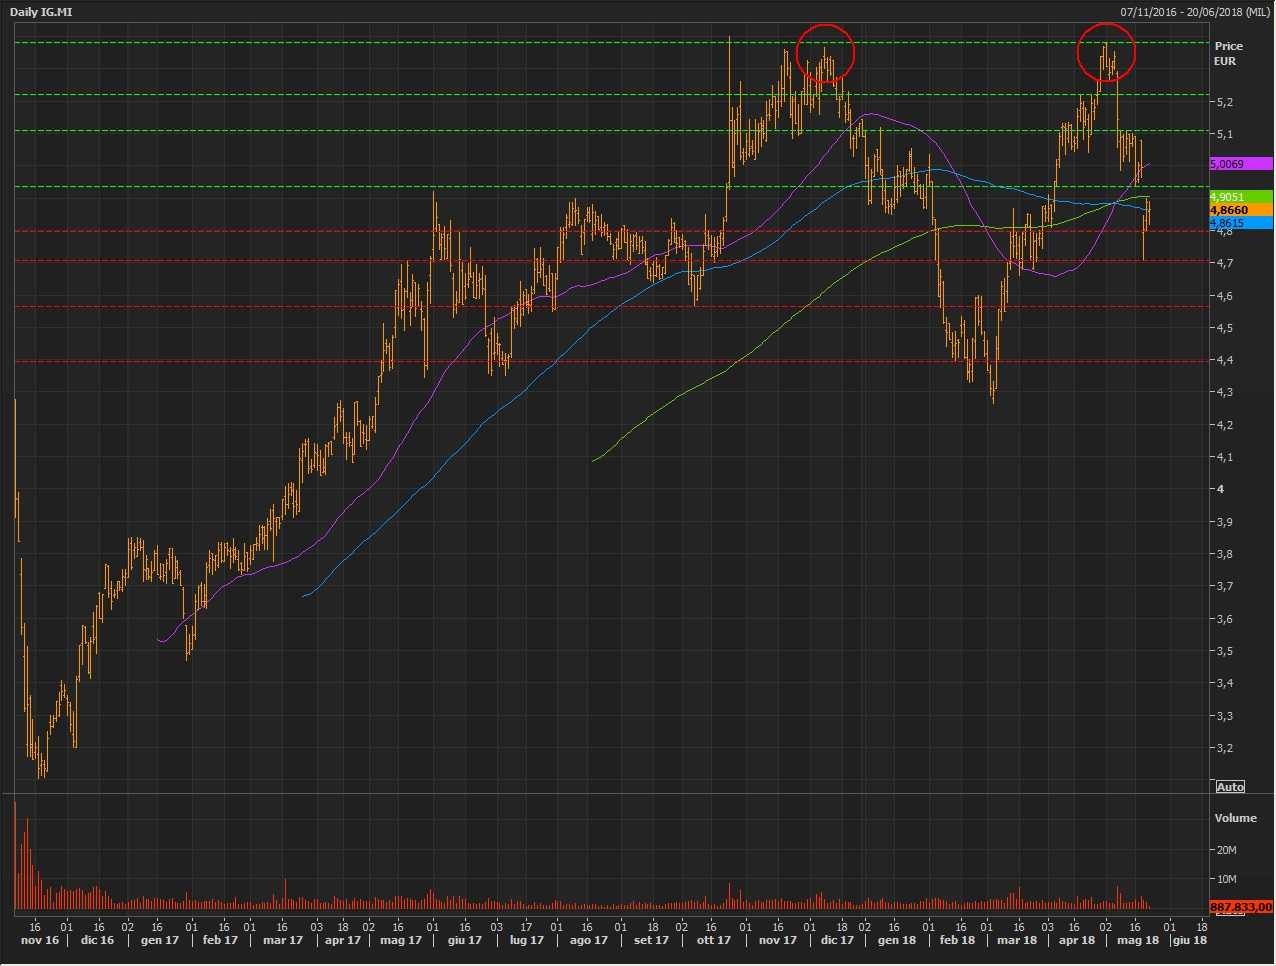
Task: Click the 4,3 price axis label
Action: (x=1225, y=393)
